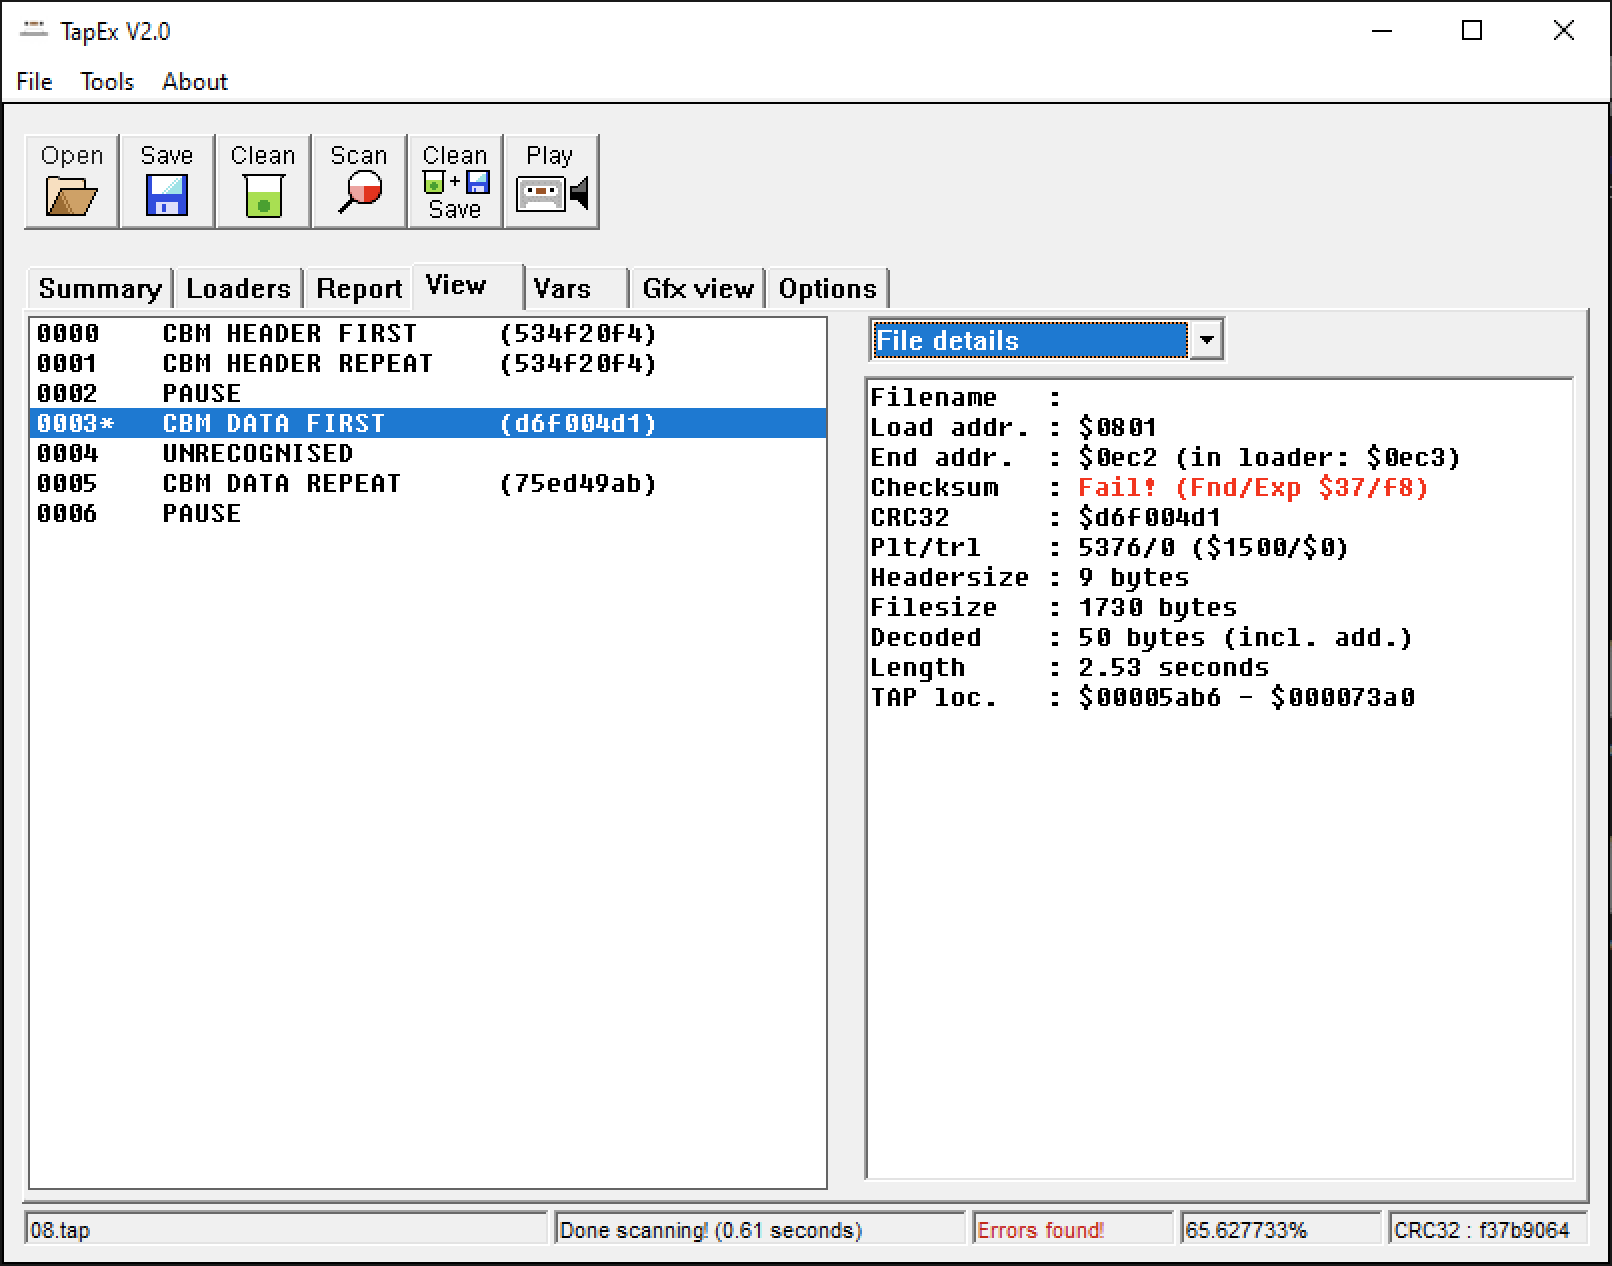
Task: Click the Open folder toolbar icon
Action: [x=71, y=194]
